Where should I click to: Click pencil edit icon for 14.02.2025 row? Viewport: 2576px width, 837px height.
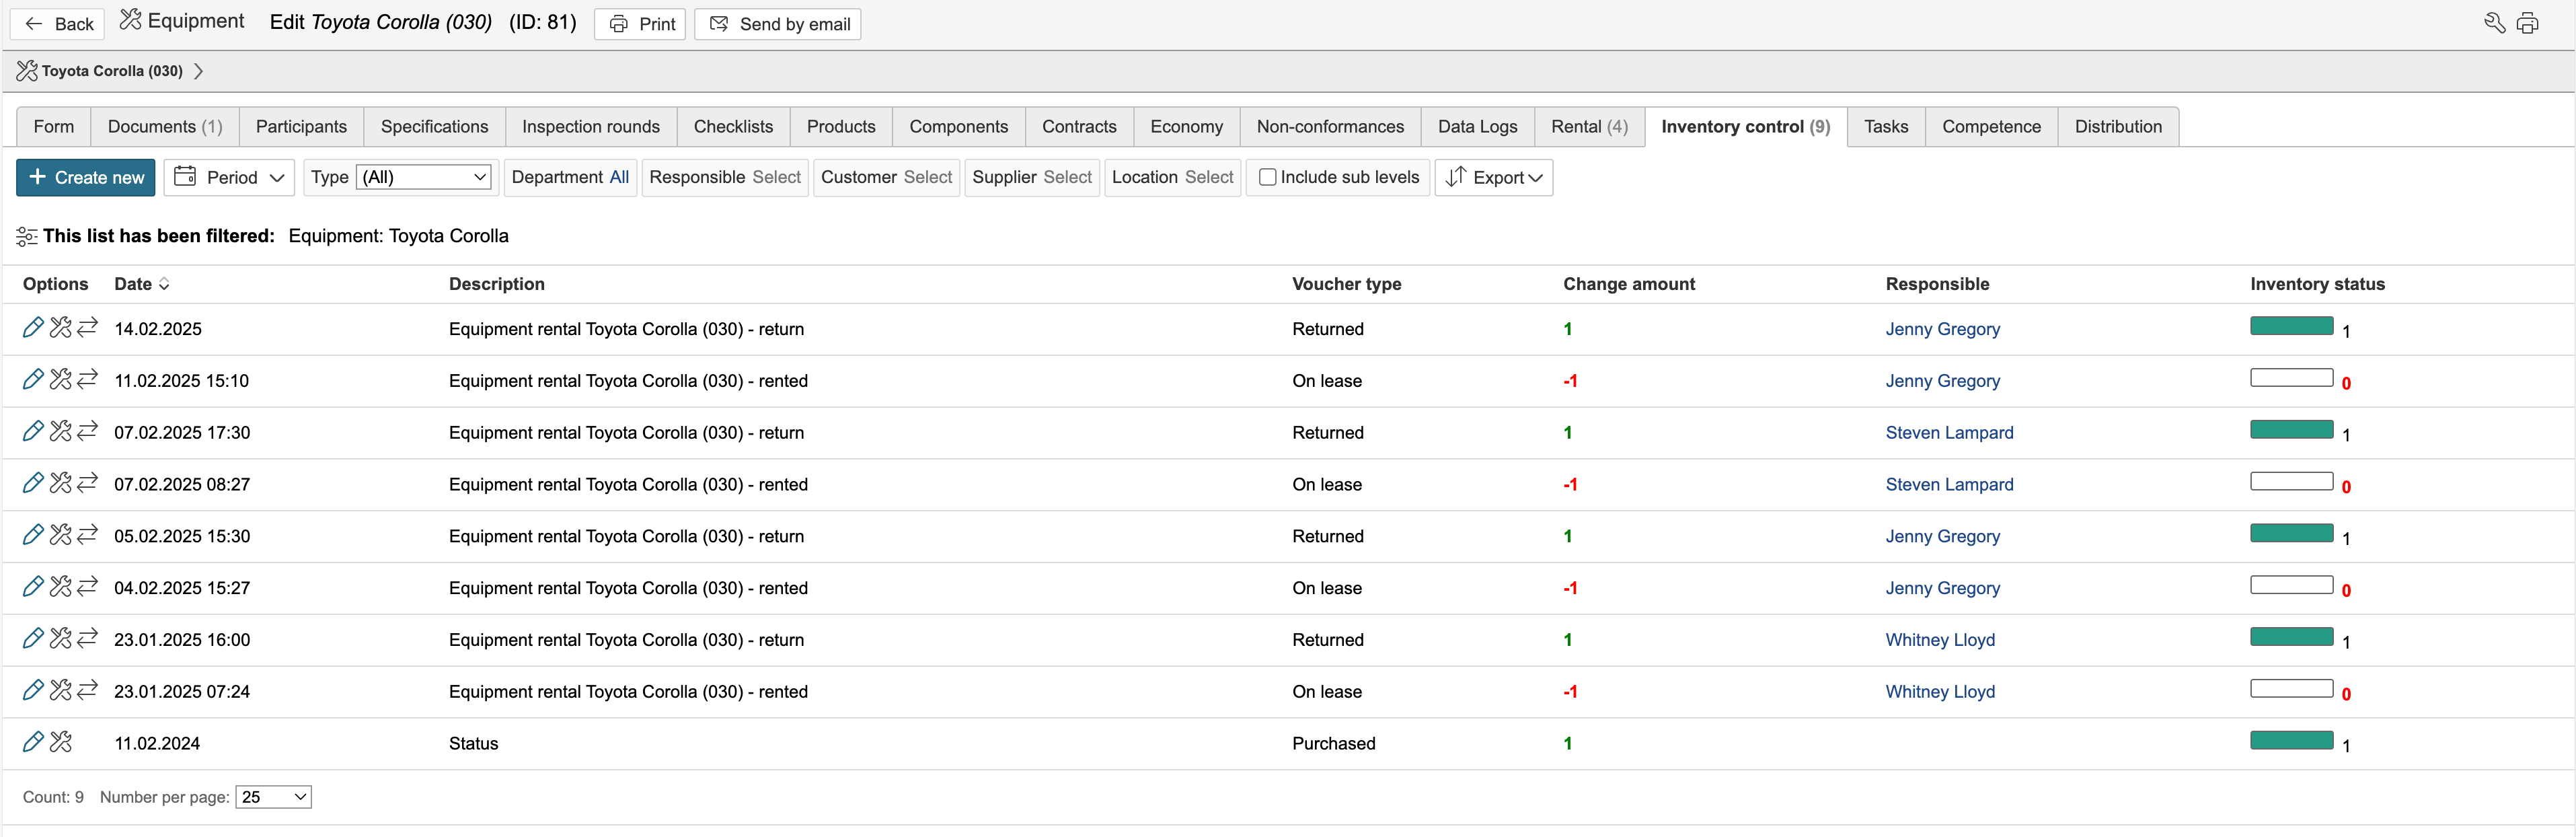32,328
